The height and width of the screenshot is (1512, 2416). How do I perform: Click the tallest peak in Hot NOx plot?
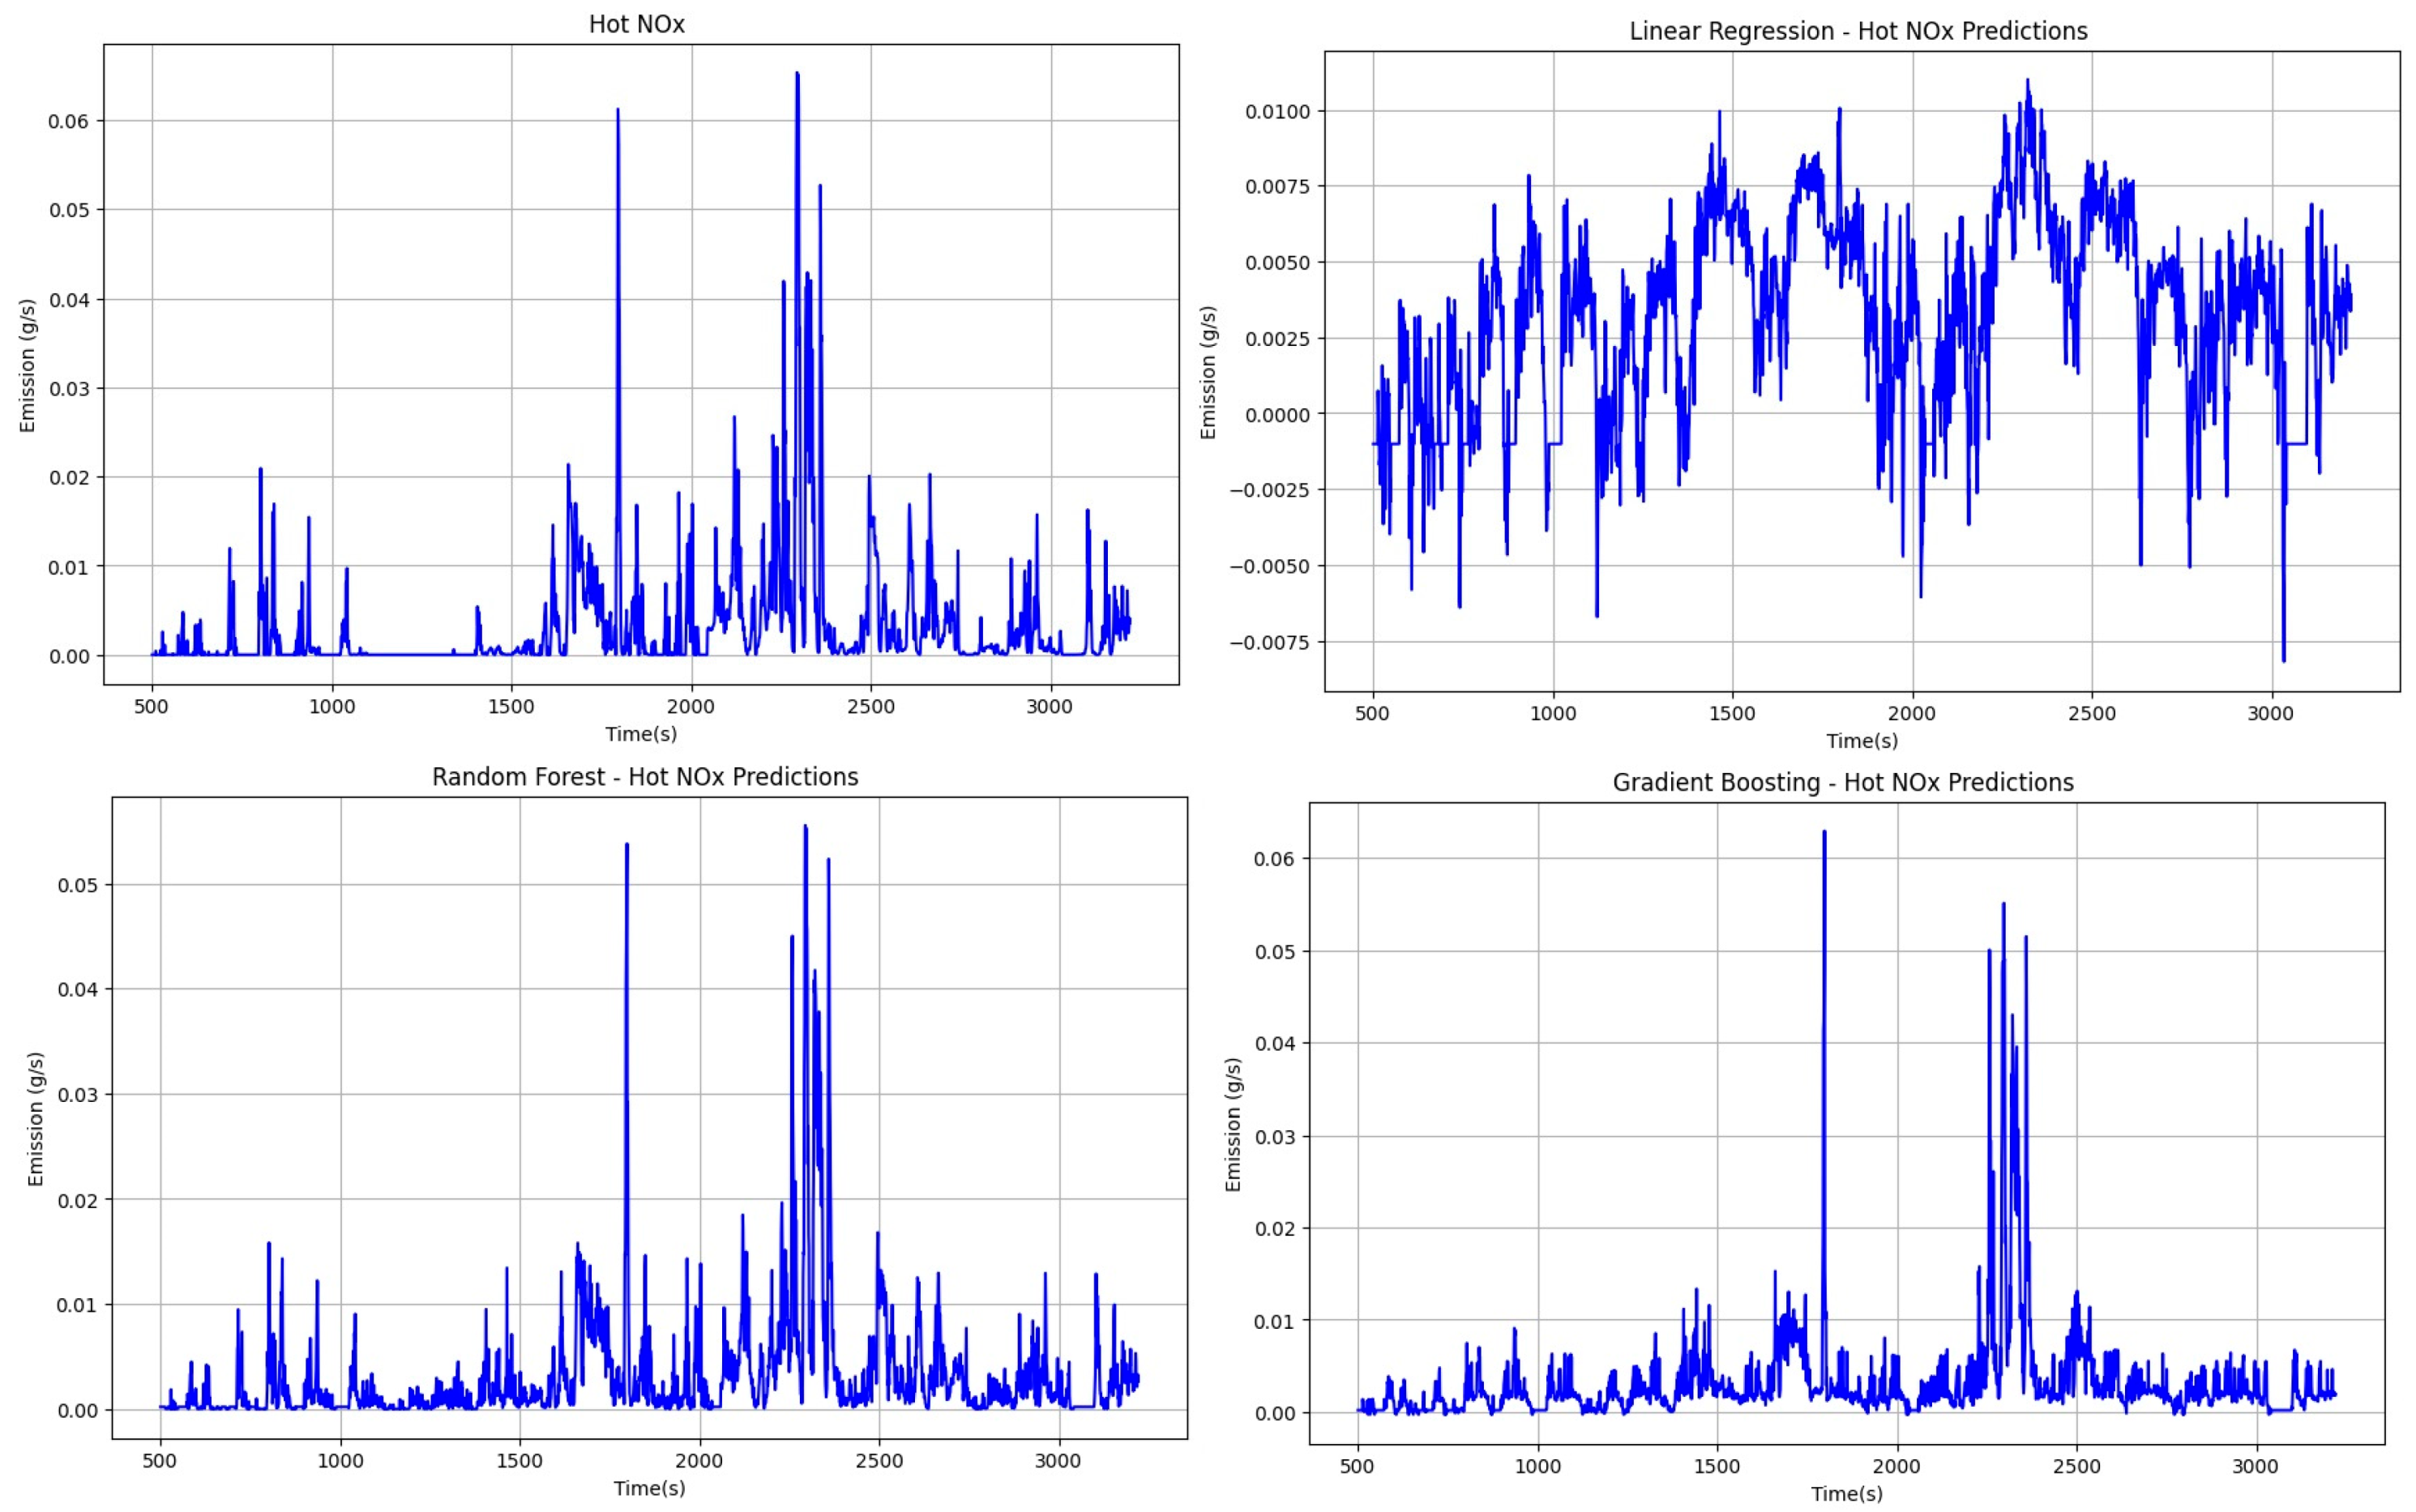click(x=797, y=74)
